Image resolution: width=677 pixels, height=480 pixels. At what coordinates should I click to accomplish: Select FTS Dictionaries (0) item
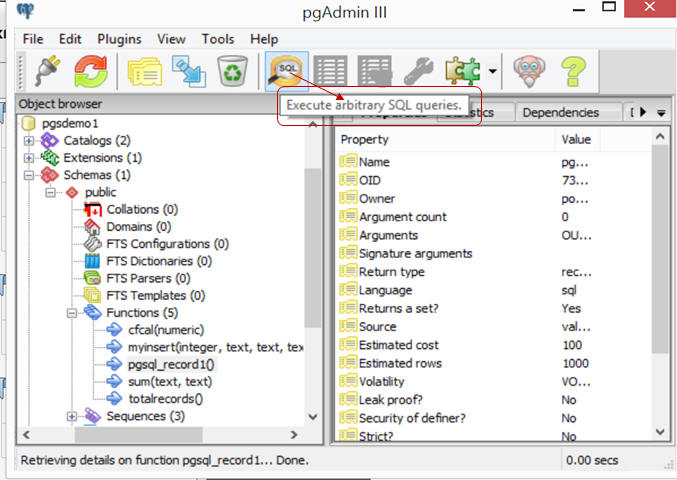point(159,262)
